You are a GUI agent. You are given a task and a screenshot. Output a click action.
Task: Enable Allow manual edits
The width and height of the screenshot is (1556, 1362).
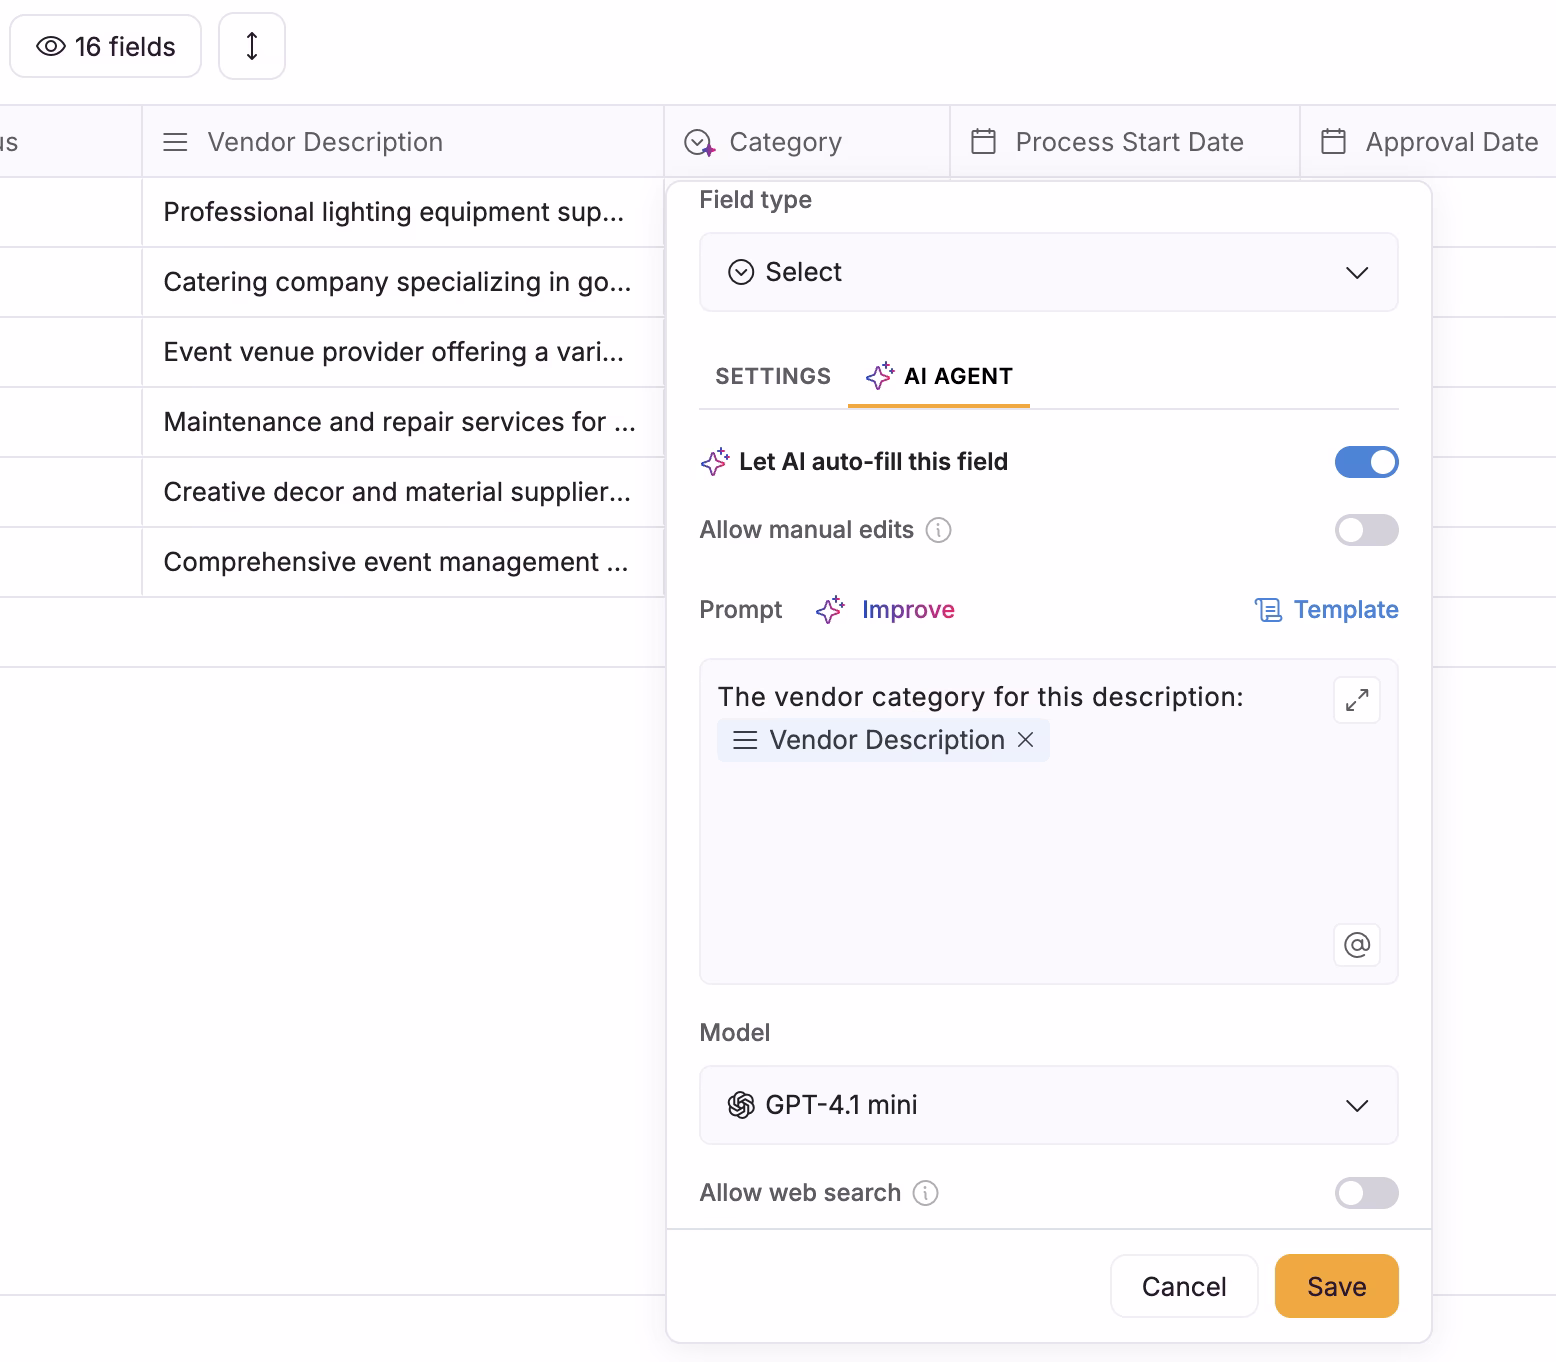point(1367,530)
